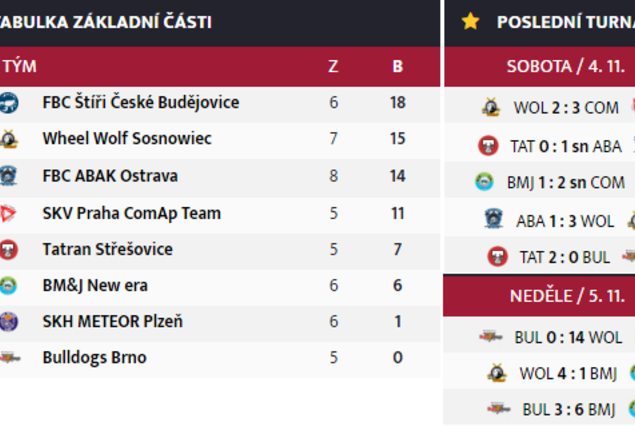635x426 pixels.
Task: Click the BM&J New era logo in standings table
Action: (x=8, y=285)
